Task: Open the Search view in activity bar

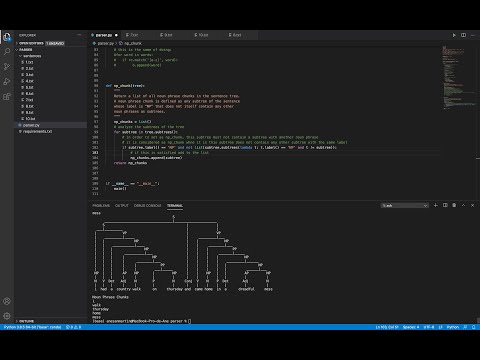Action: (7, 51)
